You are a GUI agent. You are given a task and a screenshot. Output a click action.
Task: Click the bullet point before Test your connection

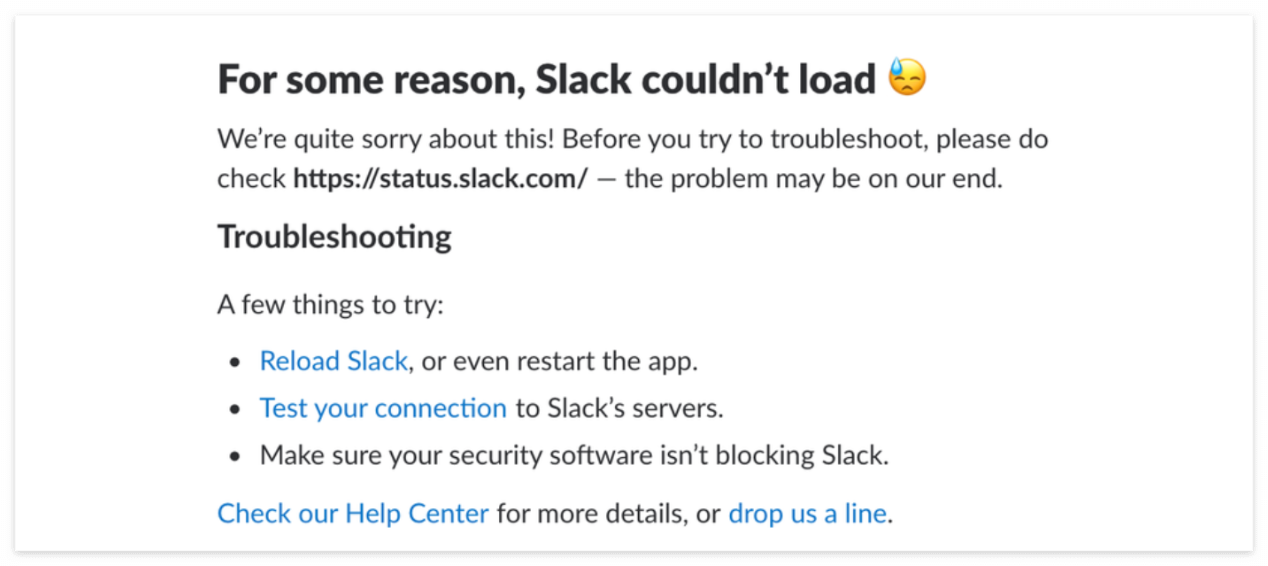tap(235, 410)
